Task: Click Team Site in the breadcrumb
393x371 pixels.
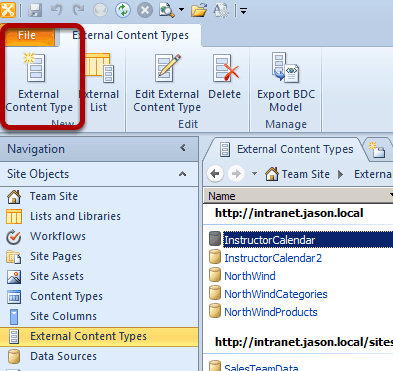Action: 306,174
